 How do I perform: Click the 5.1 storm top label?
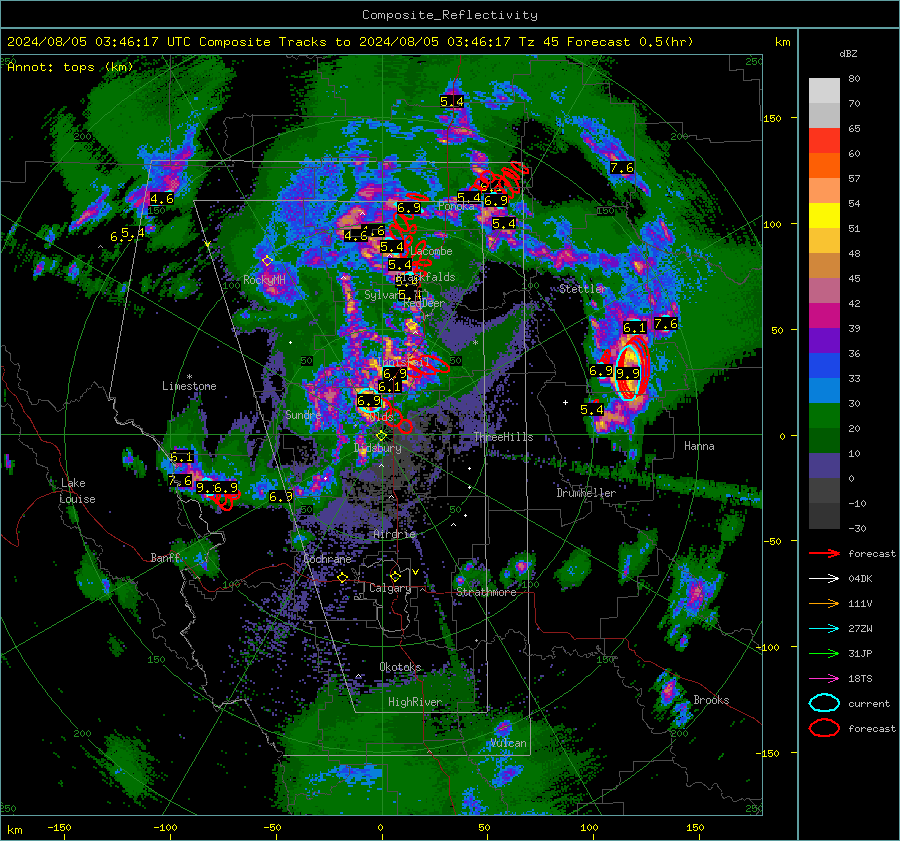pyautogui.click(x=182, y=457)
